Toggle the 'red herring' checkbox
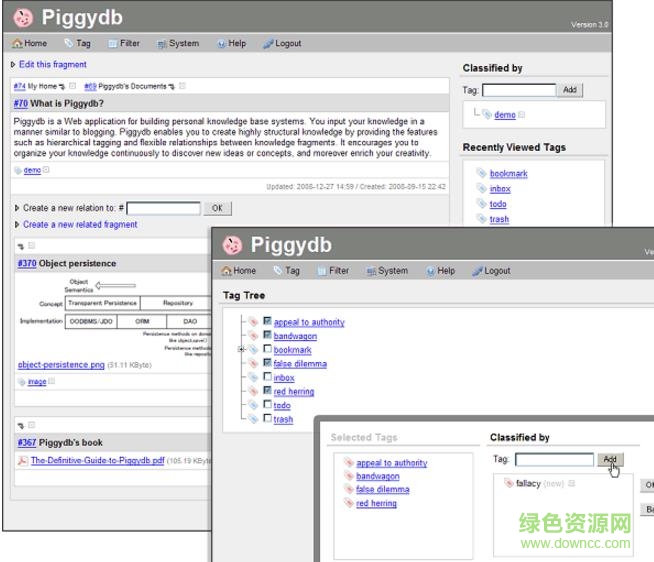The width and height of the screenshot is (654, 562). pyautogui.click(x=267, y=390)
